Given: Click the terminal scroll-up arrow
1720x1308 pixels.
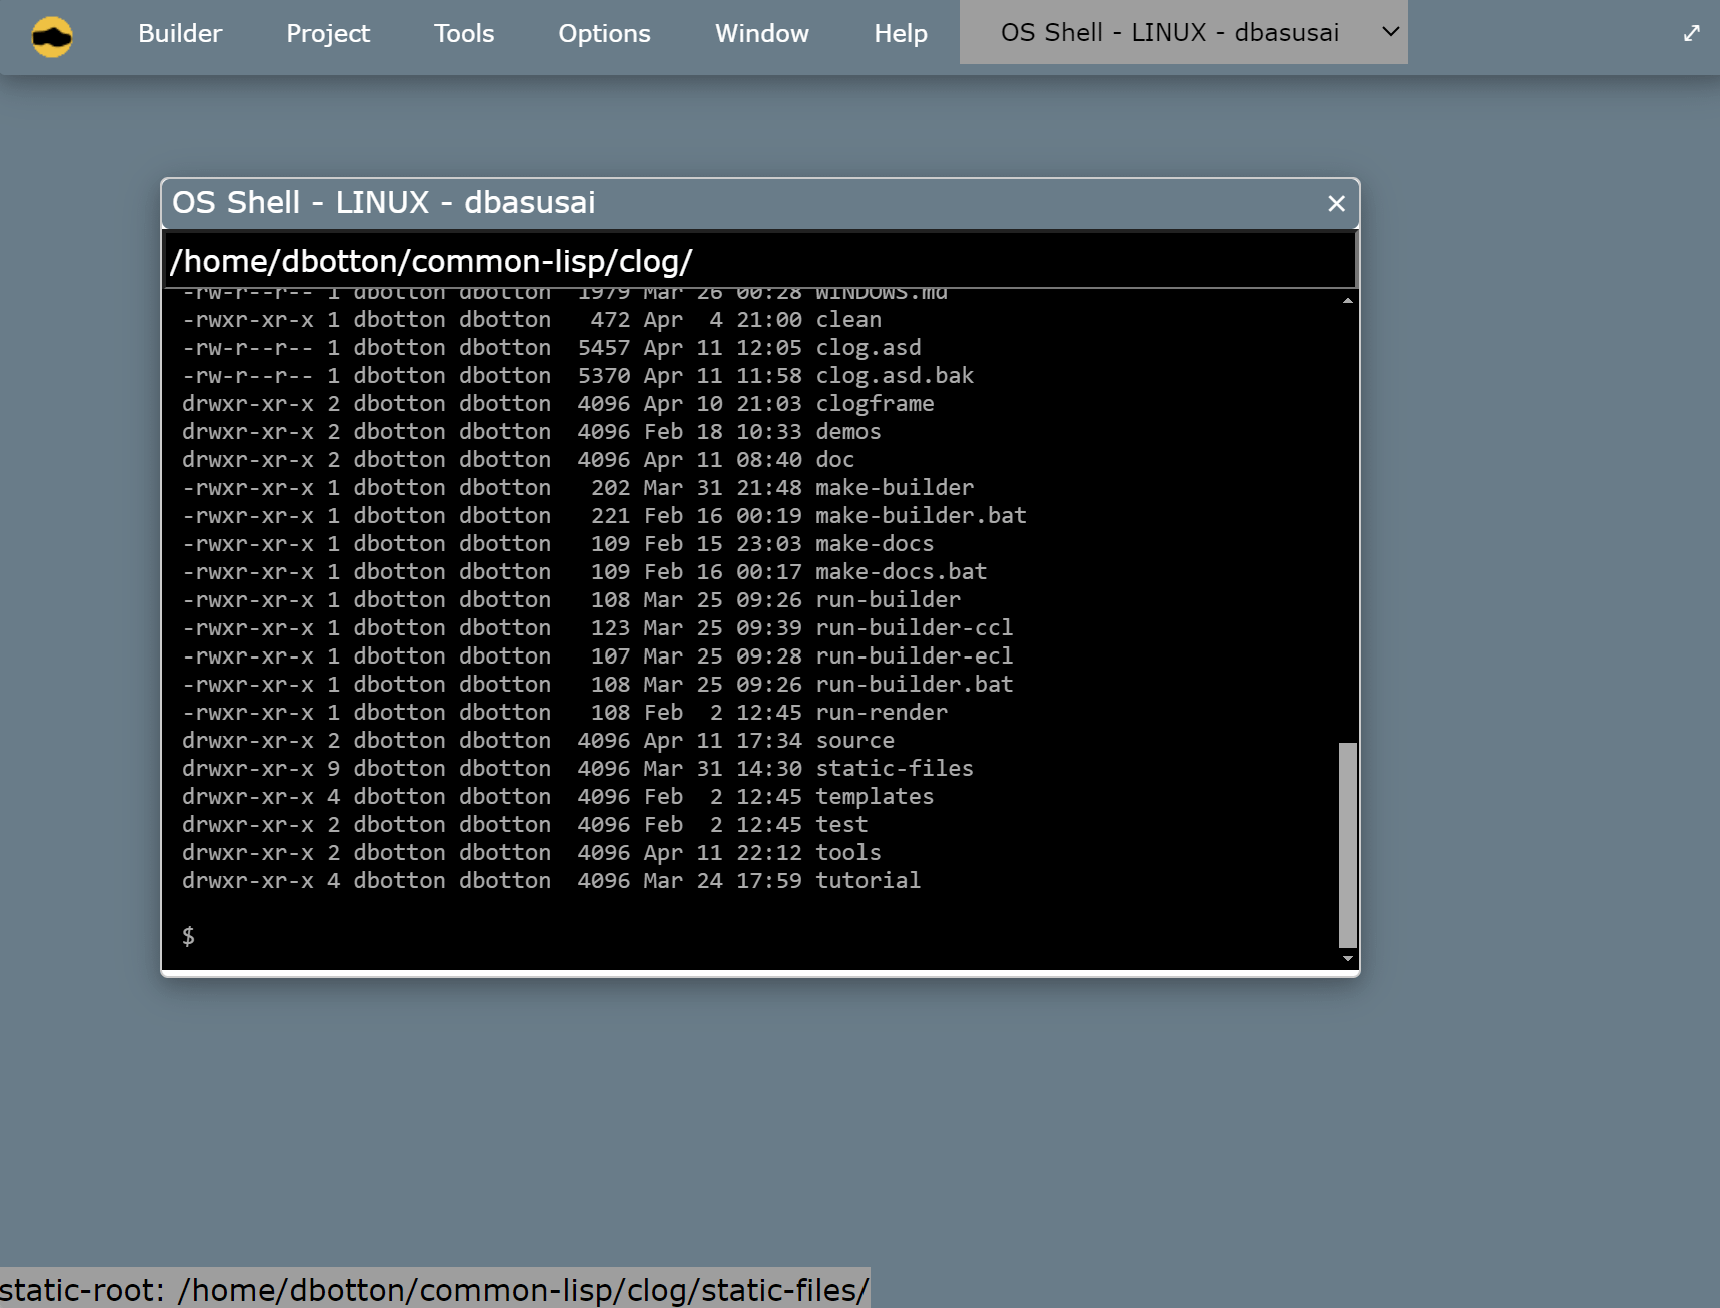Looking at the screenshot, I should click(1348, 300).
